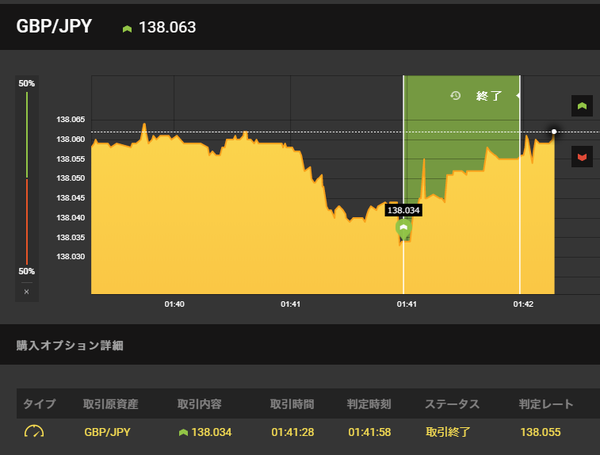Click the lower 50% sentiment label
The height and width of the screenshot is (455, 600).
(x=26, y=271)
